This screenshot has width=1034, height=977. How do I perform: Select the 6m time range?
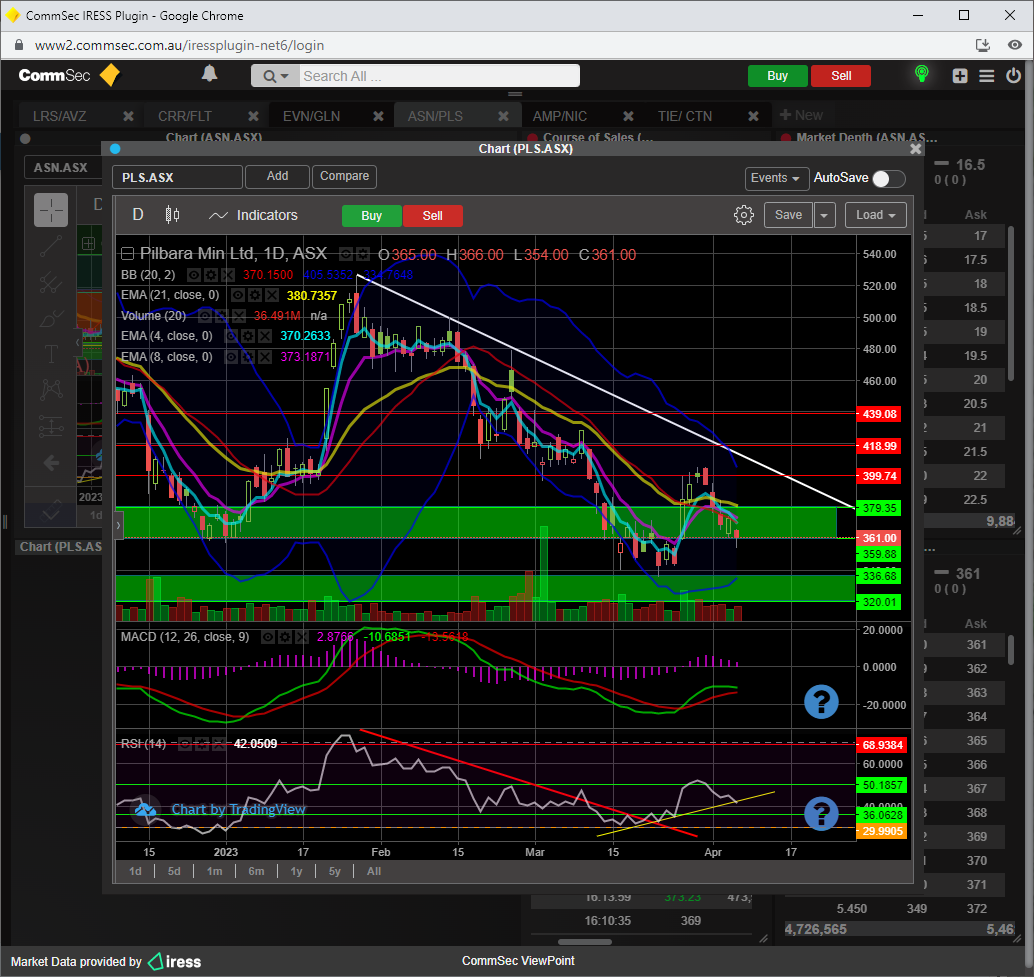[256, 871]
